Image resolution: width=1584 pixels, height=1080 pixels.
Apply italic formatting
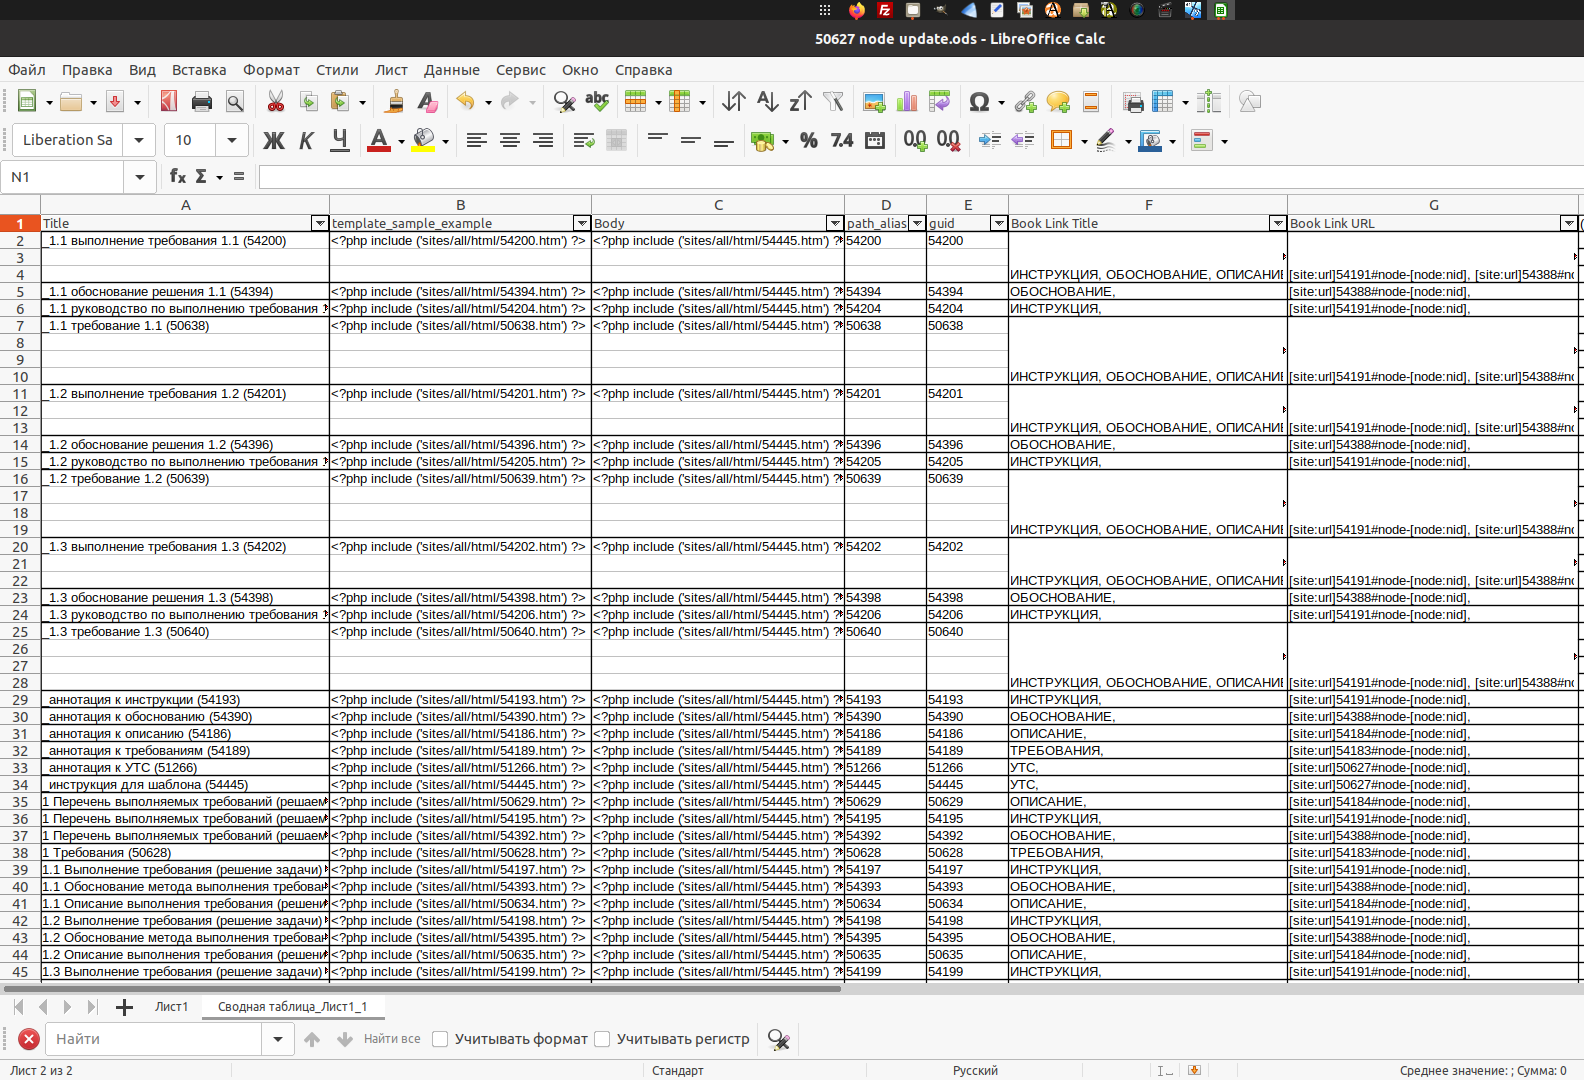click(x=306, y=141)
